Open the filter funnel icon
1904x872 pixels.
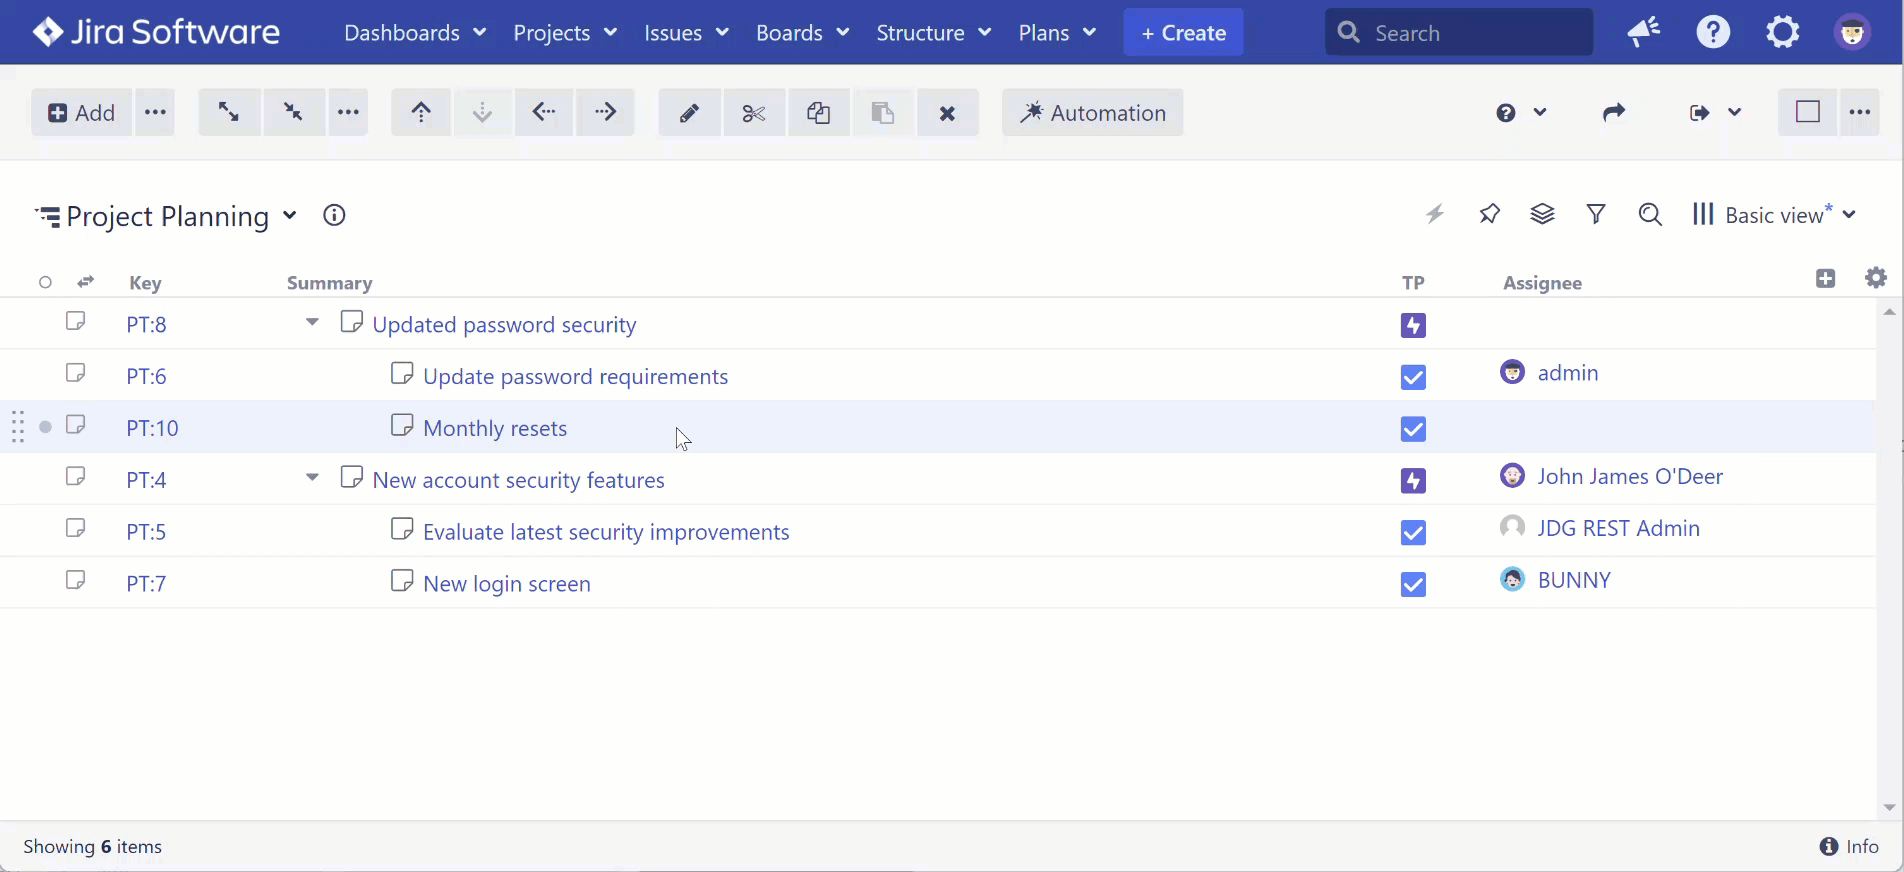coord(1596,214)
